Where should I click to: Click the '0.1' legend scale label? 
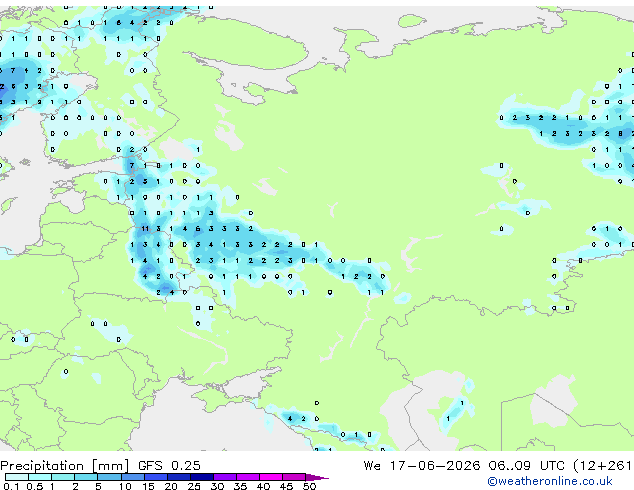pos(11,486)
